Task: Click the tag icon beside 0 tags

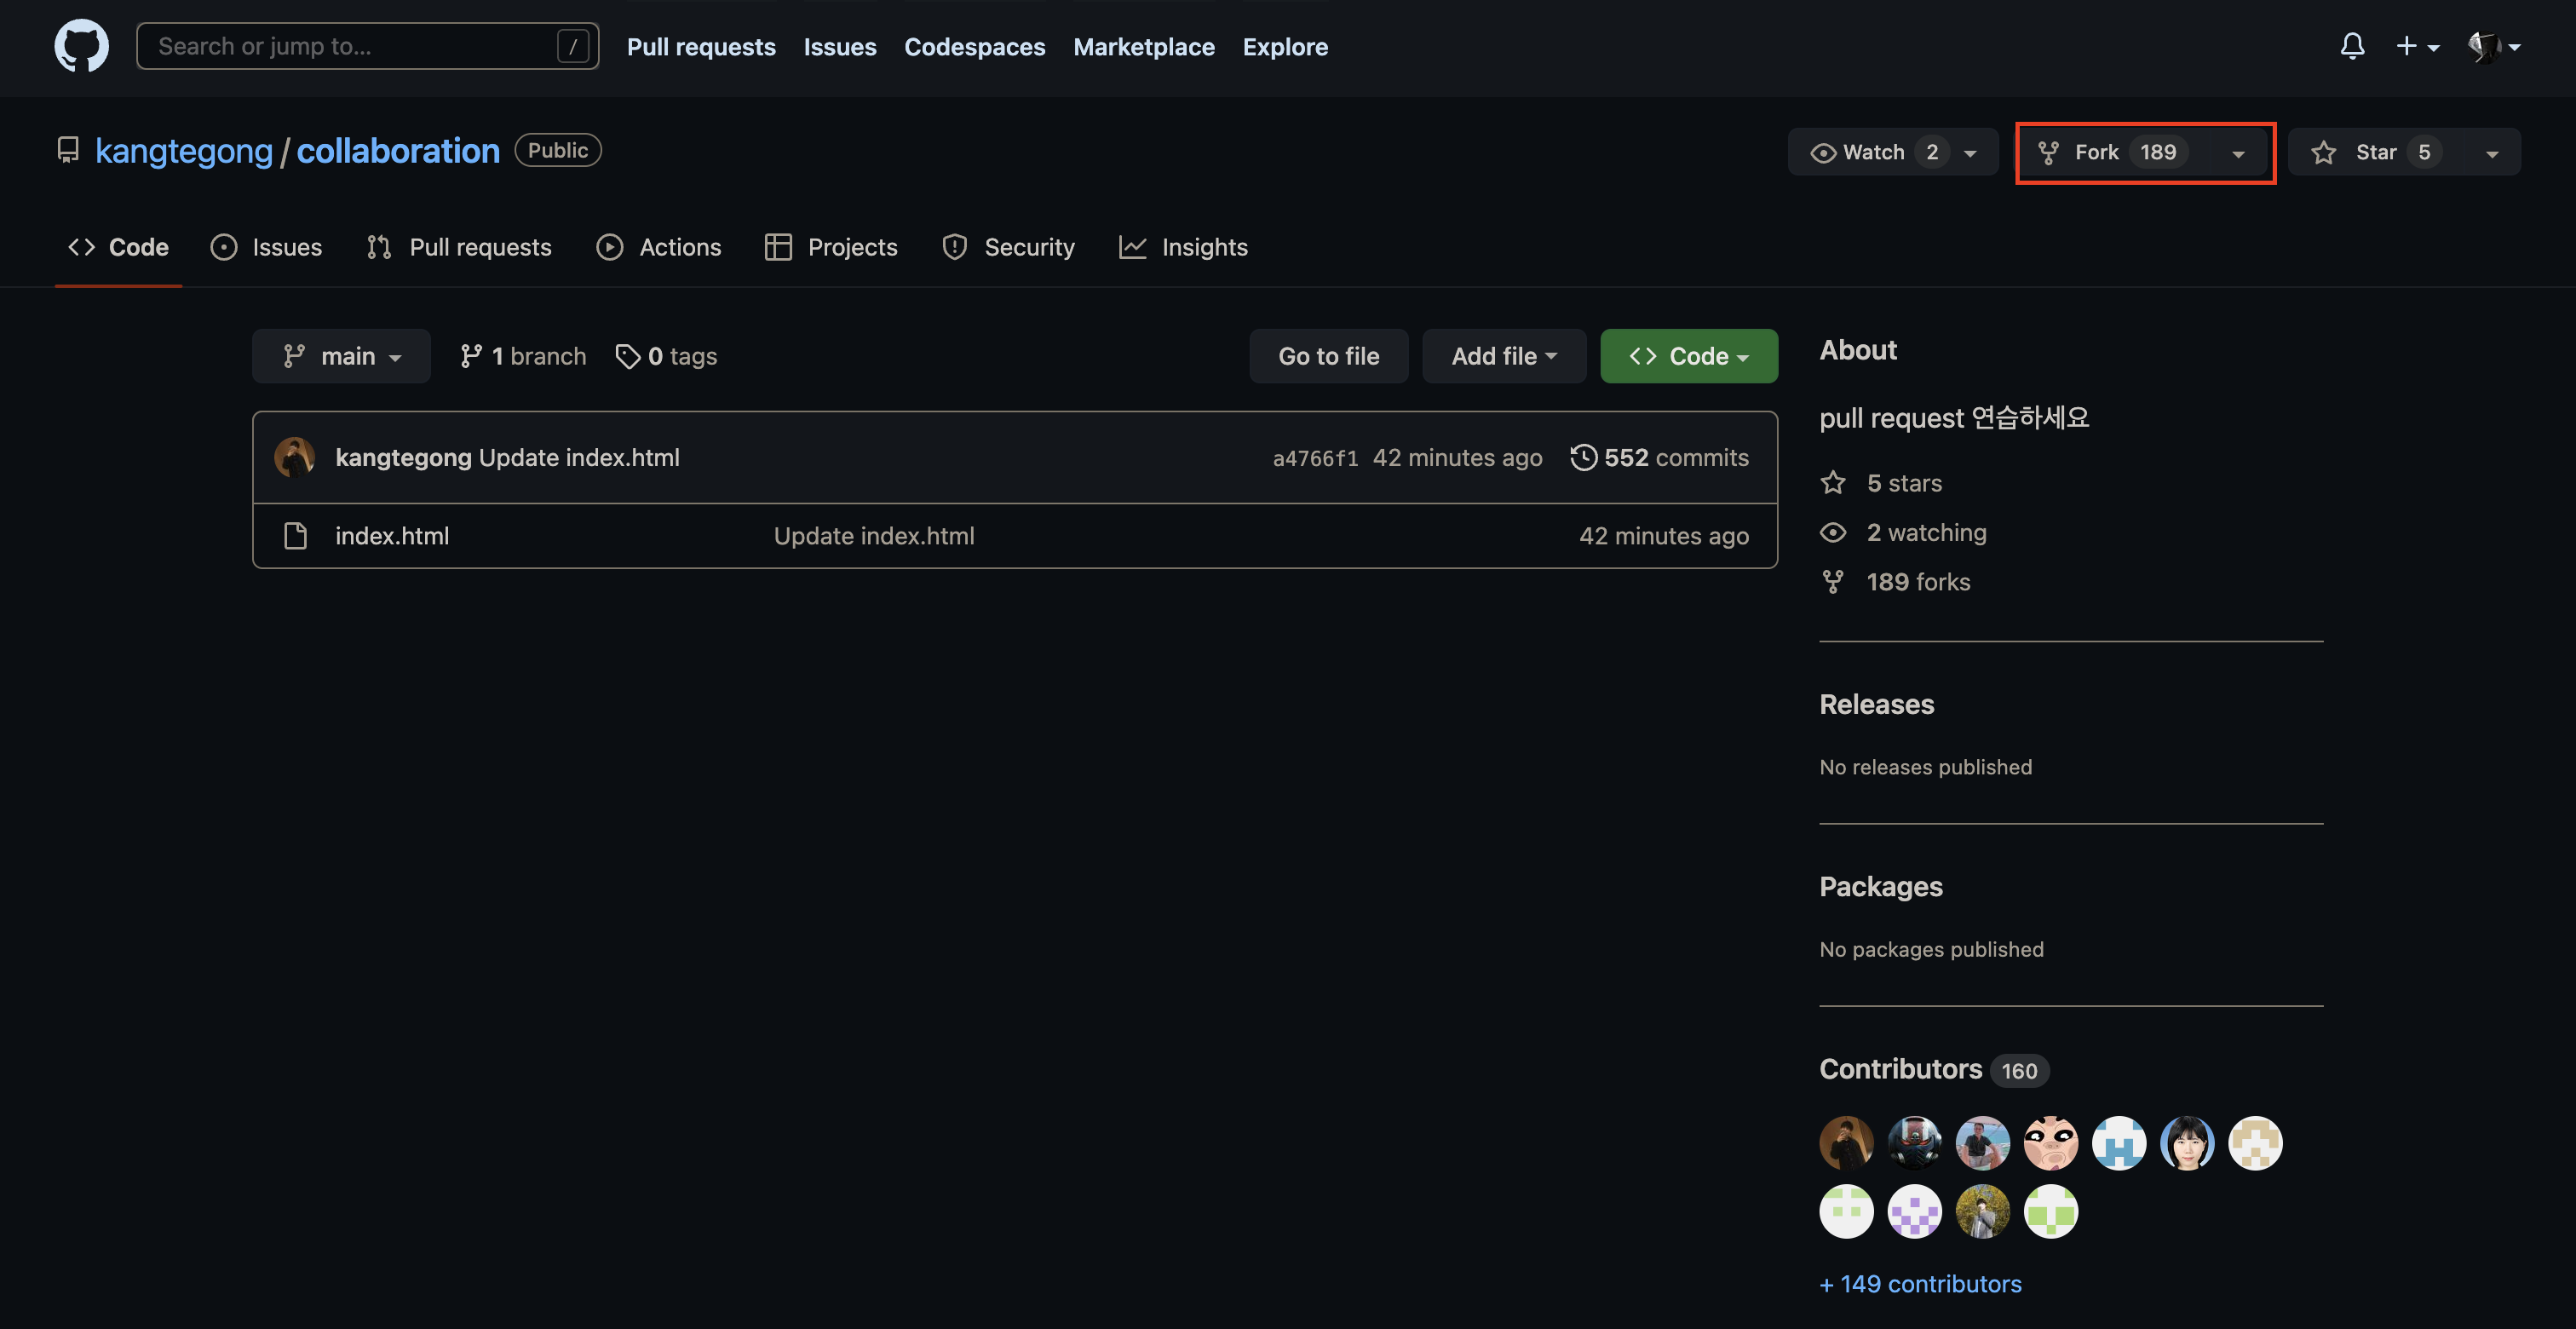Action: 627,356
